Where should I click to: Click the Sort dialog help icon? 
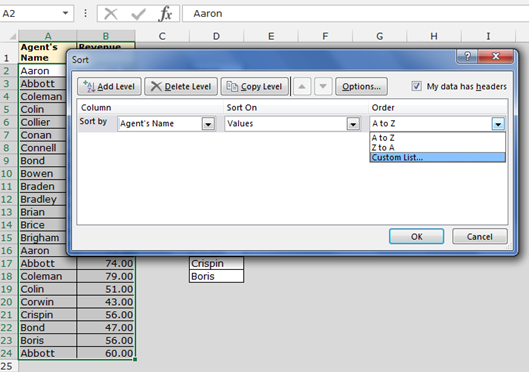coord(467,56)
